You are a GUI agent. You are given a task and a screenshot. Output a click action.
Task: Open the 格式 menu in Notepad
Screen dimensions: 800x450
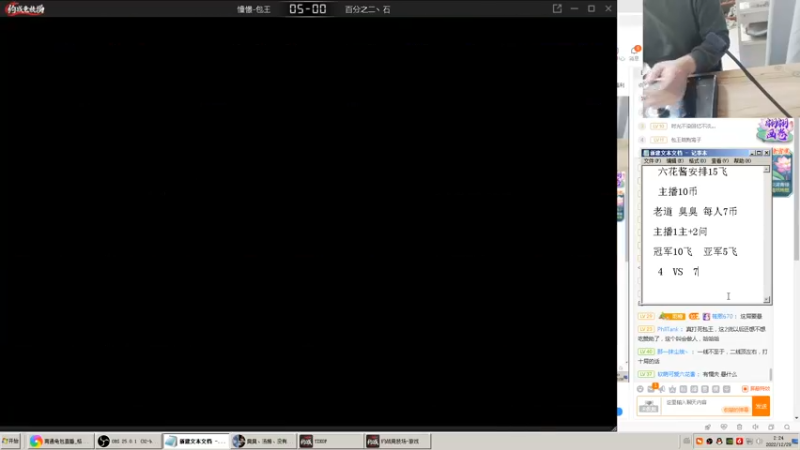[x=697, y=161]
